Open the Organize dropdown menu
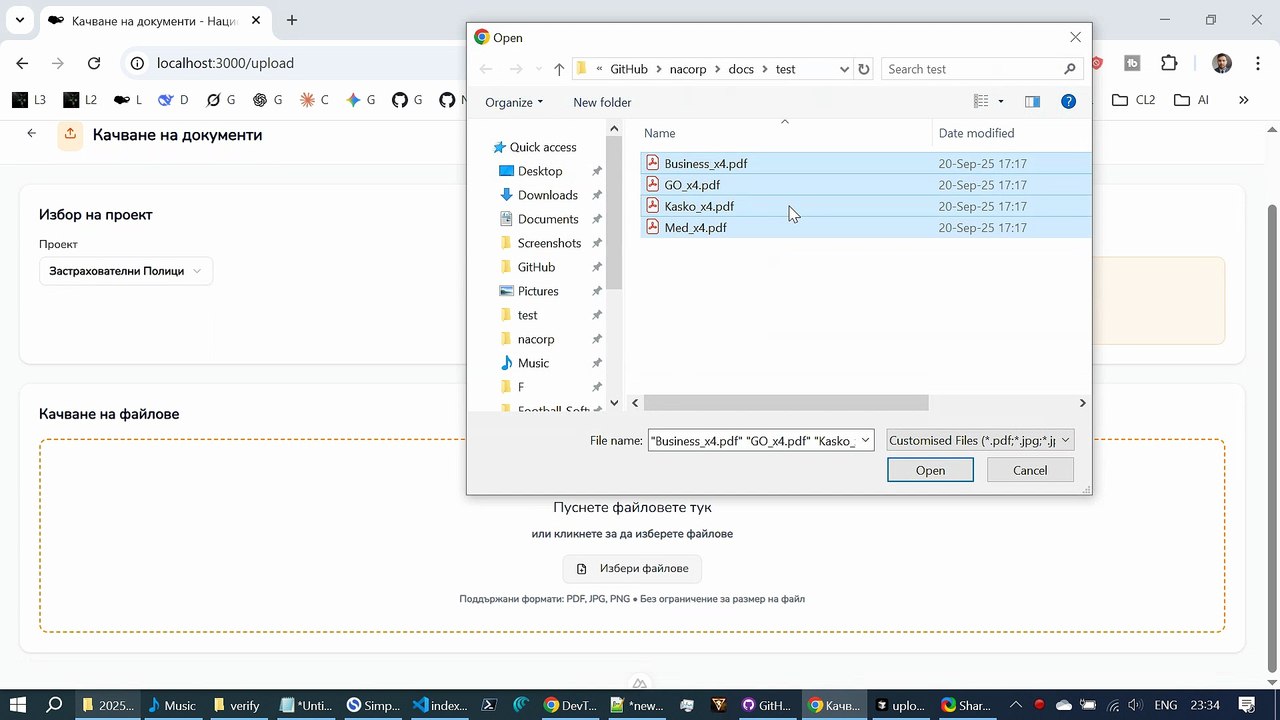 pyautogui.click(x=514, y=102)
